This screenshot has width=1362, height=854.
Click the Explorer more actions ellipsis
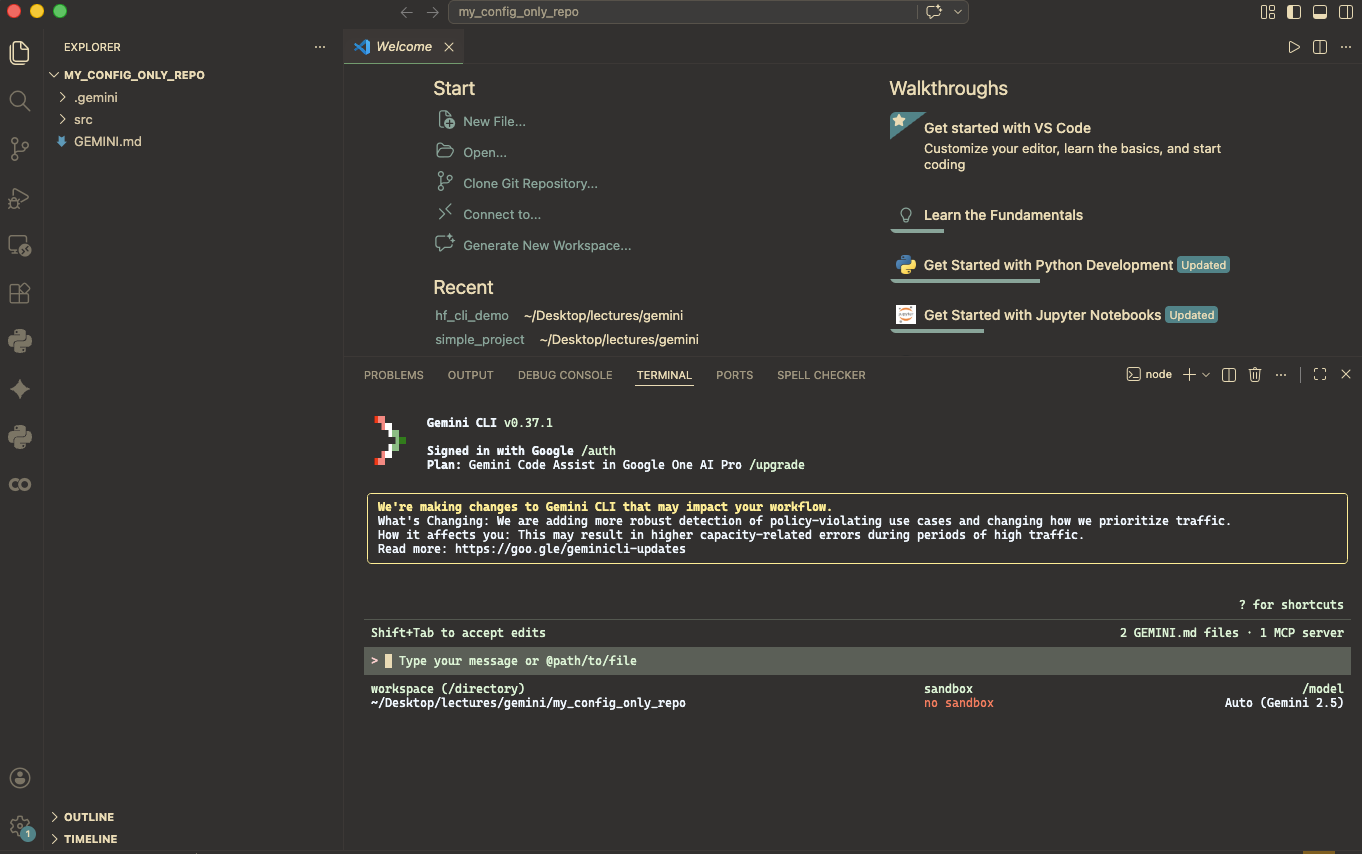tap(320, 47)
